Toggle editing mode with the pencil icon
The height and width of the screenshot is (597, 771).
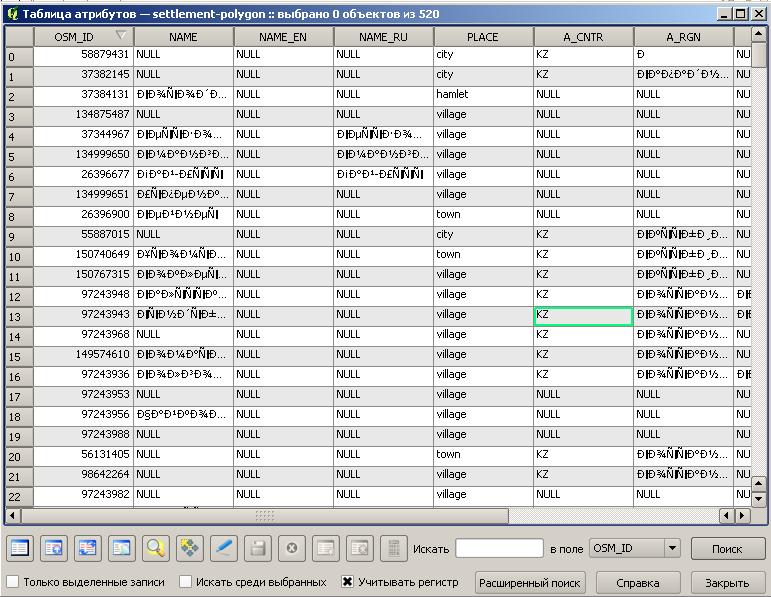[x=223, y=548]
